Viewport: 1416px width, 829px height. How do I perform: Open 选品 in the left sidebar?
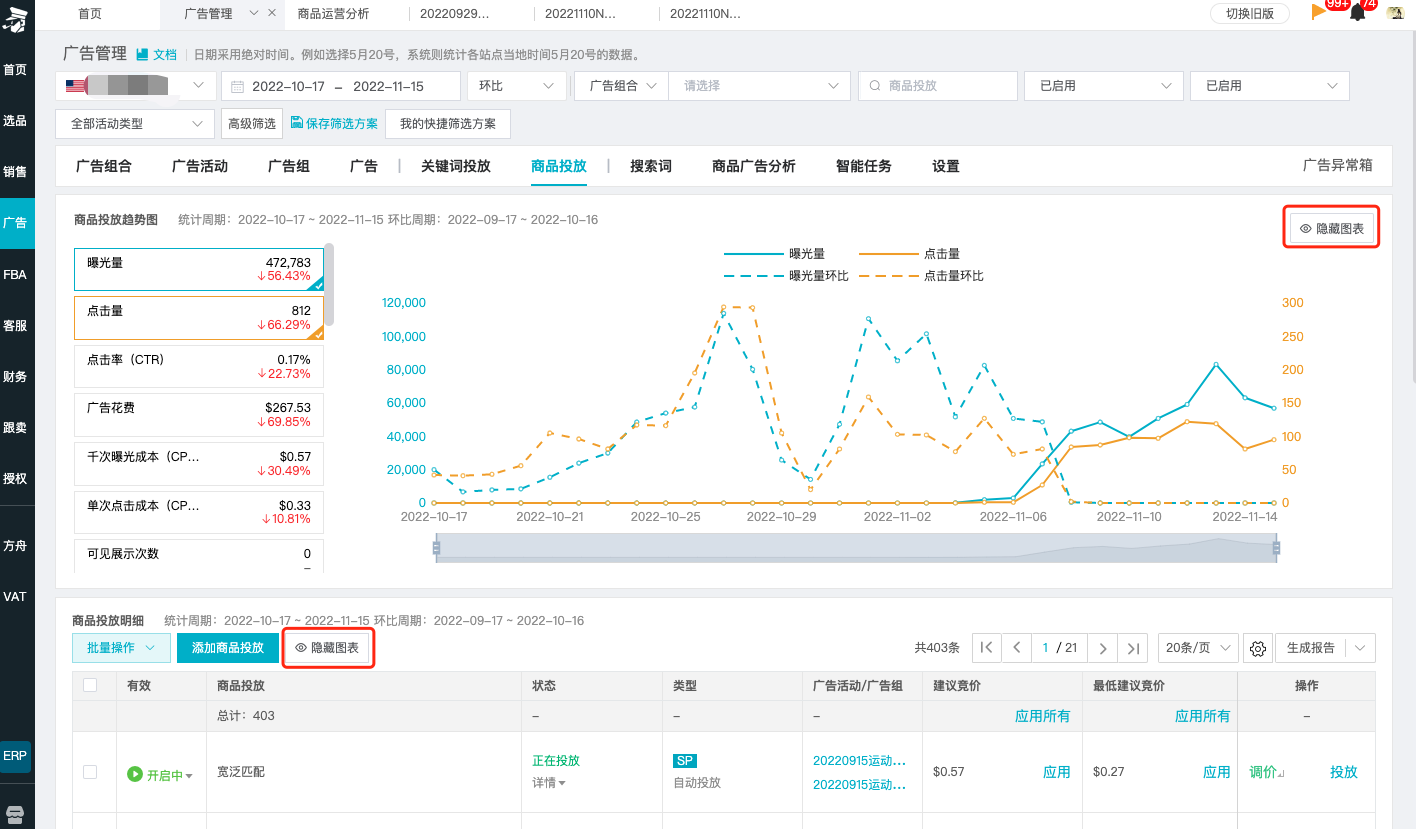[x=15, y=121]
